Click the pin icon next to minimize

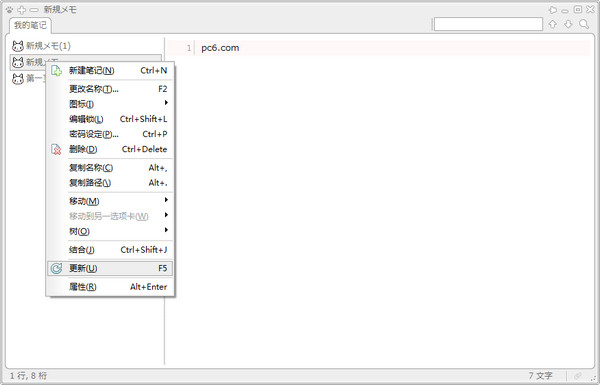pyautogui.click(x=553, y=10)
